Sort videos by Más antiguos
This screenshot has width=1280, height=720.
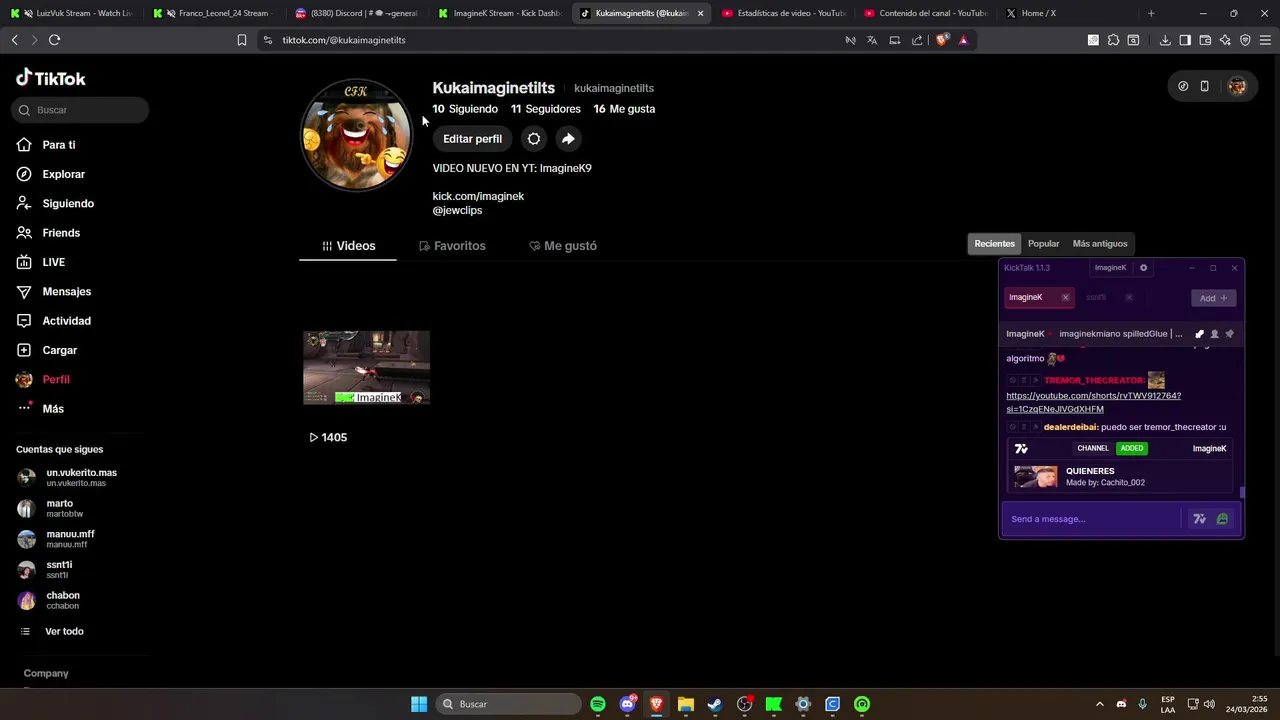point(1100,244)
